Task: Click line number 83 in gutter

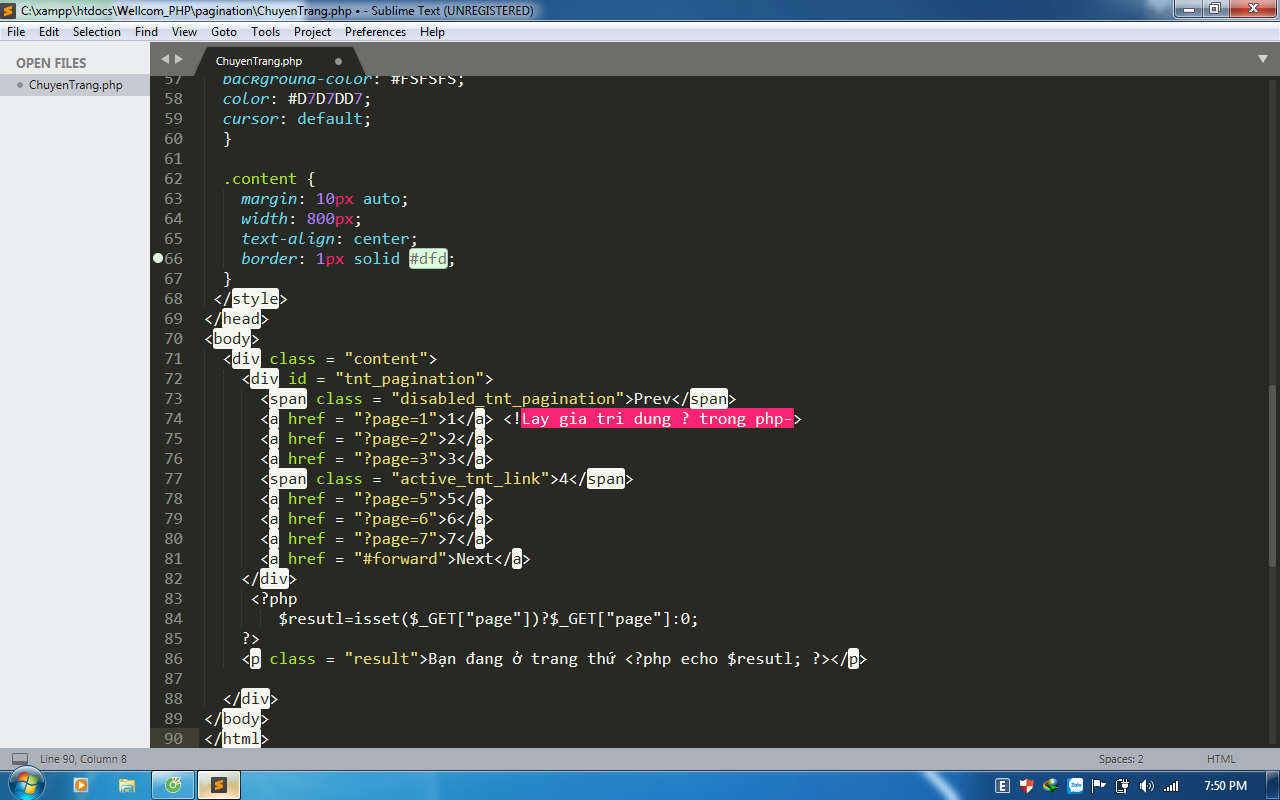Action: click(173, 599)
